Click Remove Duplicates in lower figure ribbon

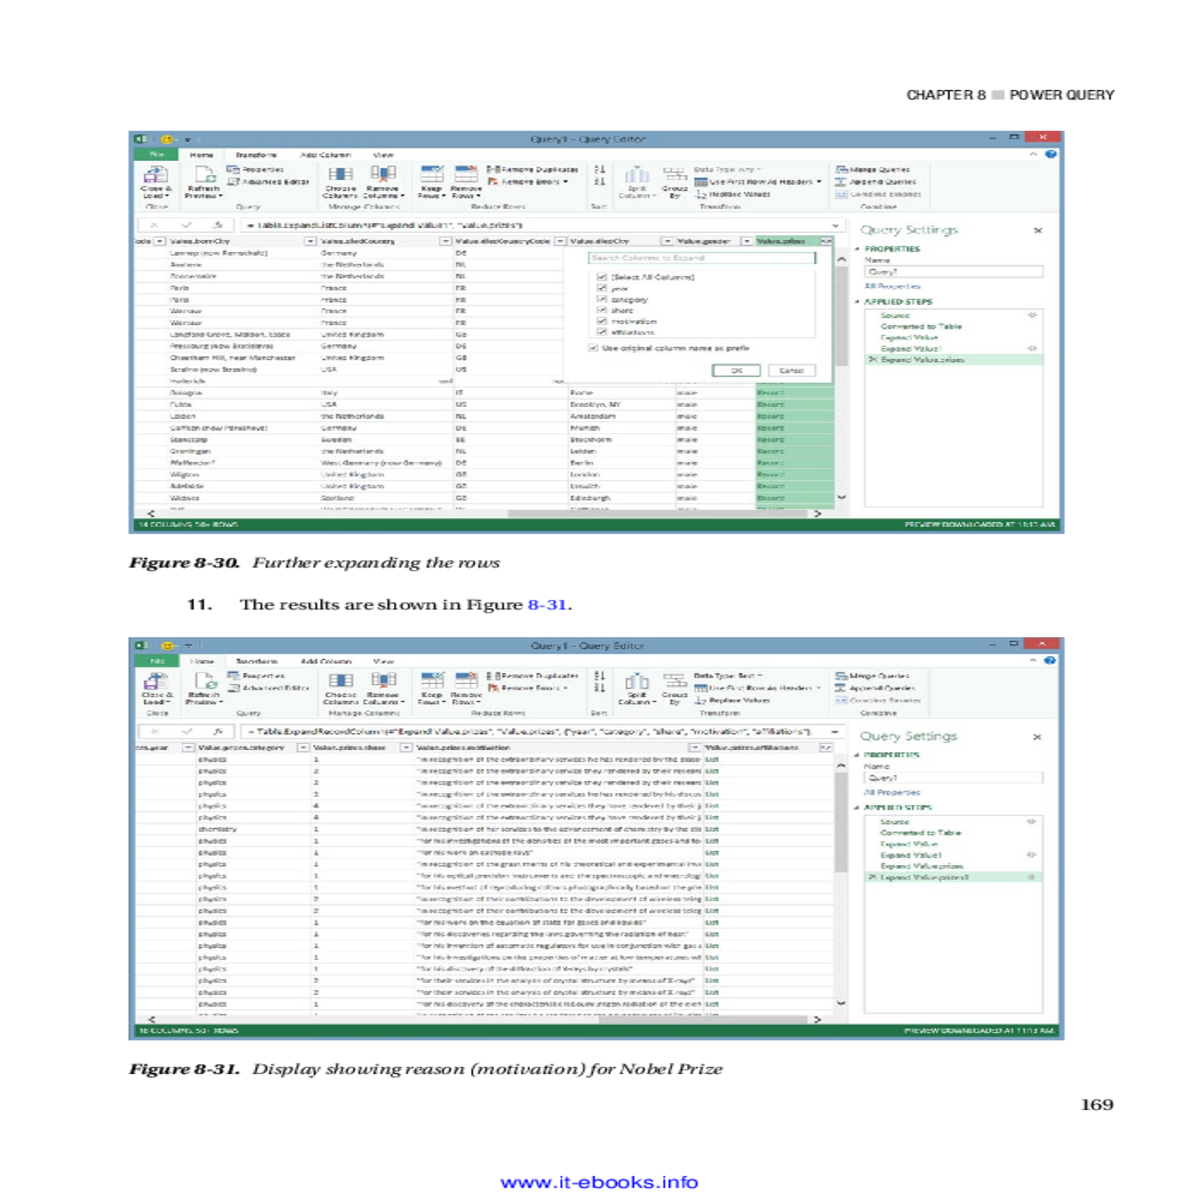[x=533, y=676]
